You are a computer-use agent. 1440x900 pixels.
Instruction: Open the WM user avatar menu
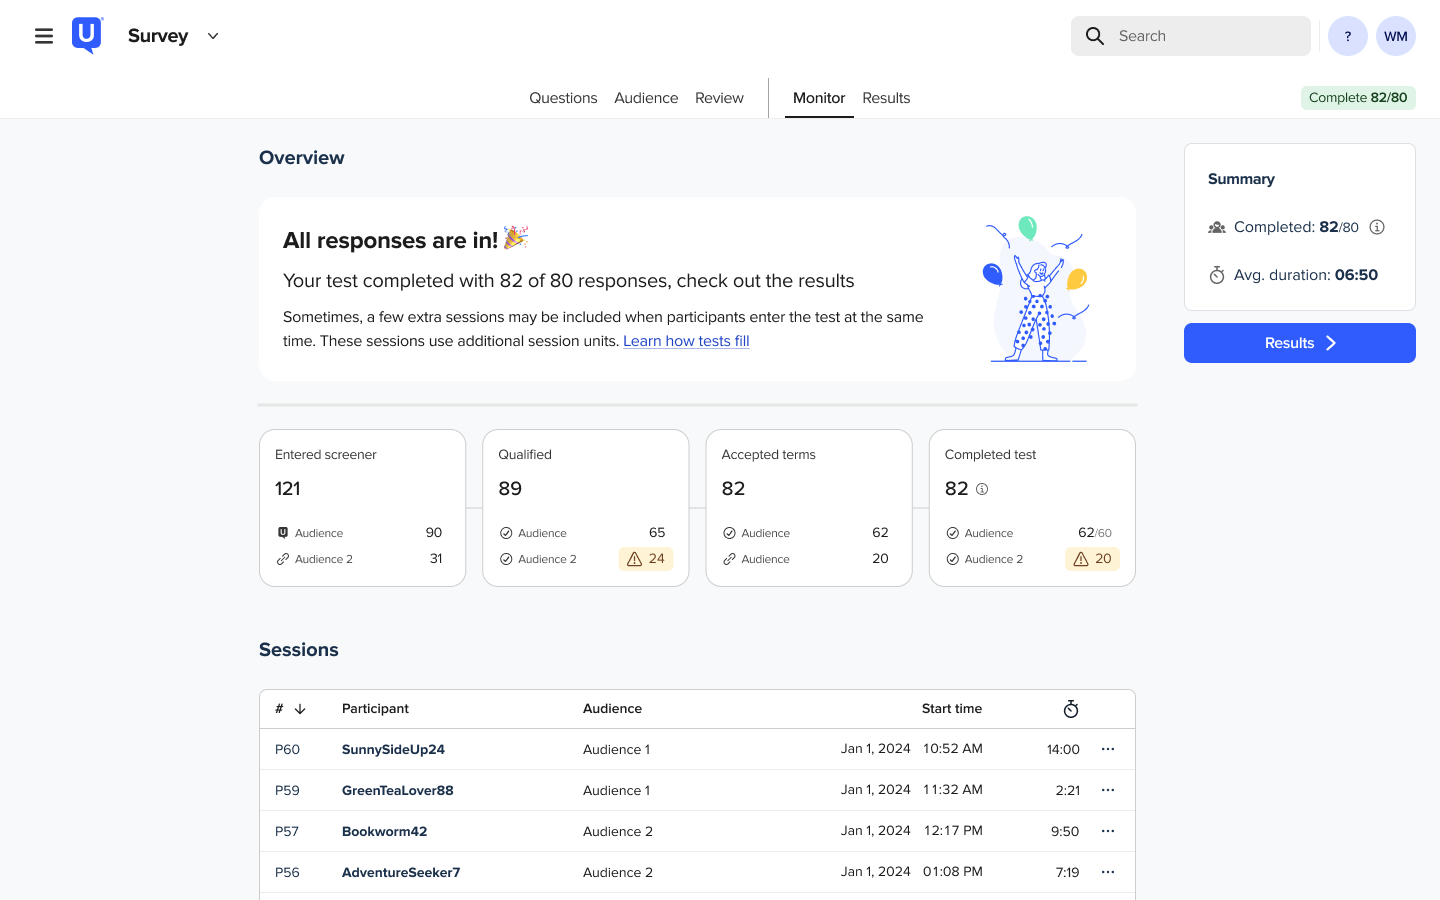1396,36
